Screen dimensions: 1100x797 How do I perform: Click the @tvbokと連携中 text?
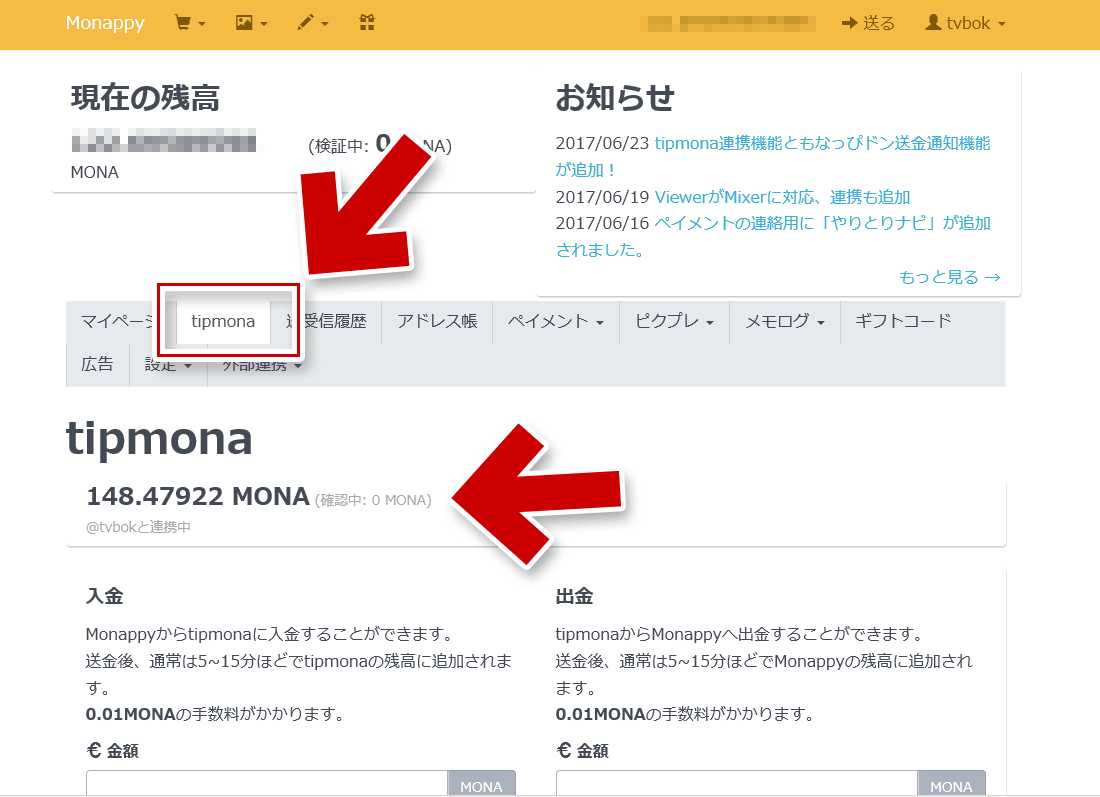click(138, 527)
